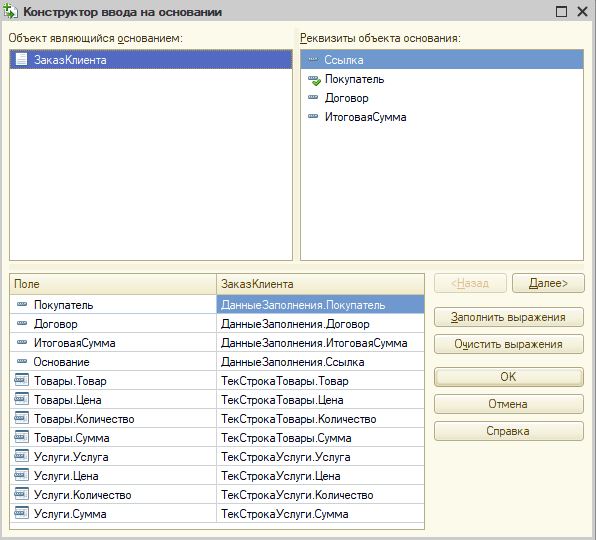
Task: Confirm with the OK button
Action: point(509,377)
